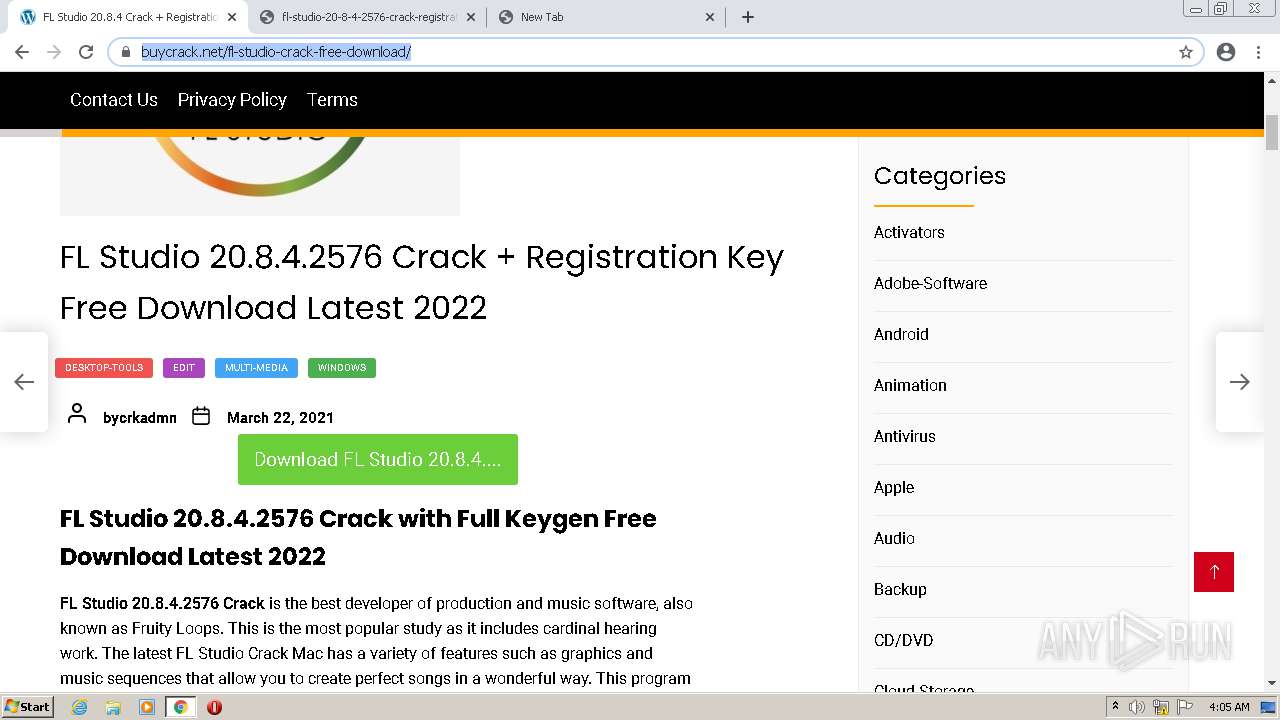Viewport: 1280px width, 720px height.
Task: Open the Chrome profile avatar icon
Action: [1226, 52]
